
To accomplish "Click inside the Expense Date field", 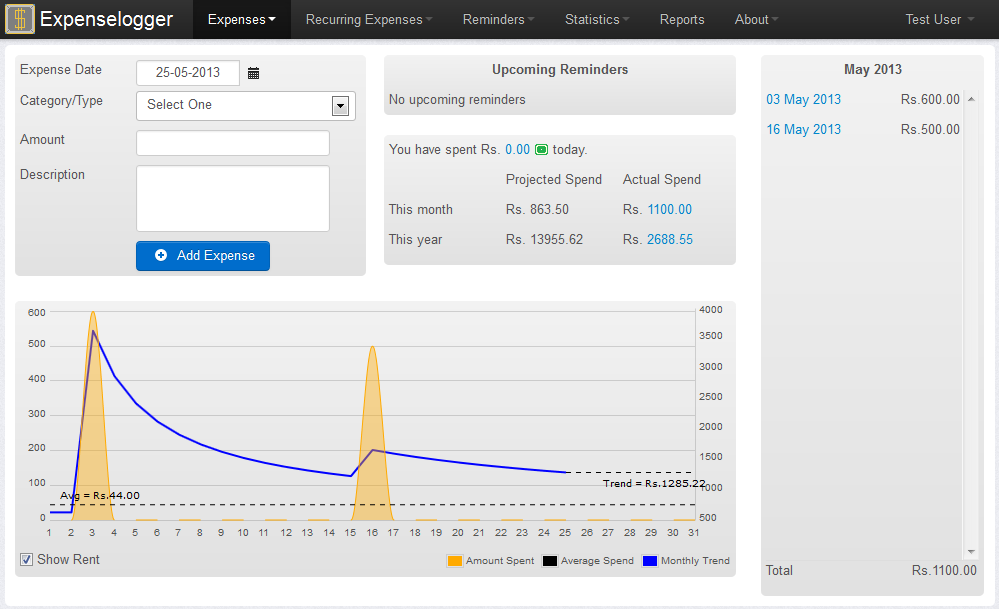I will pyautogui.click(x=187, y=72).
